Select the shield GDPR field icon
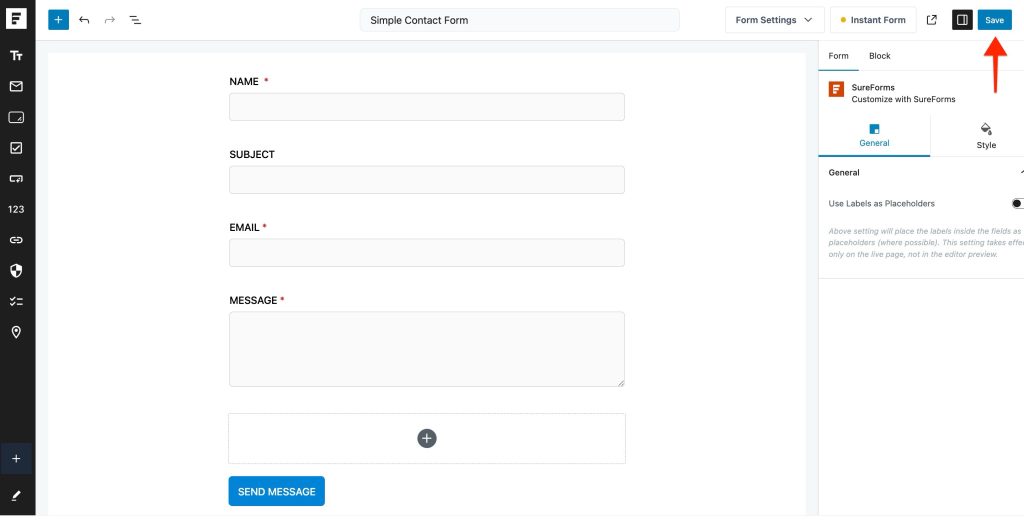The height and width of the screenshot is (521, 1024). pos(16,270)
